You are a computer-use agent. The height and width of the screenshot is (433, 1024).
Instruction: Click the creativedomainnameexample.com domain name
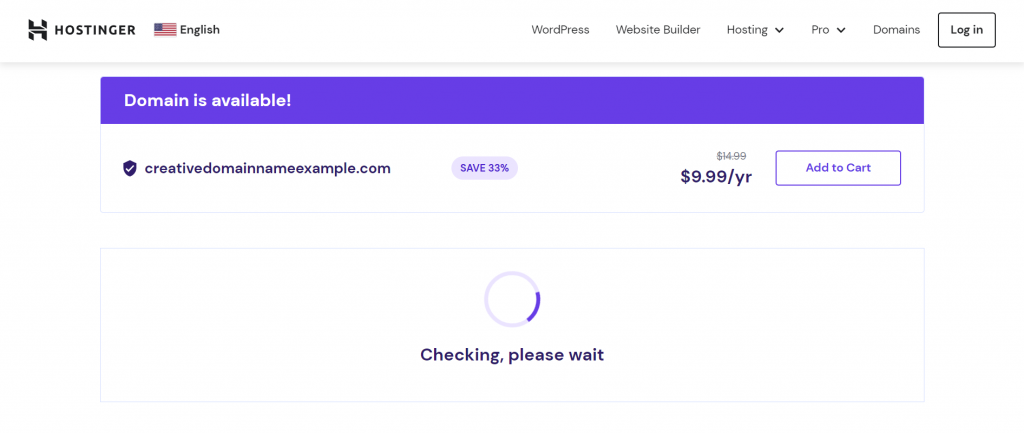tap(267, 168)
